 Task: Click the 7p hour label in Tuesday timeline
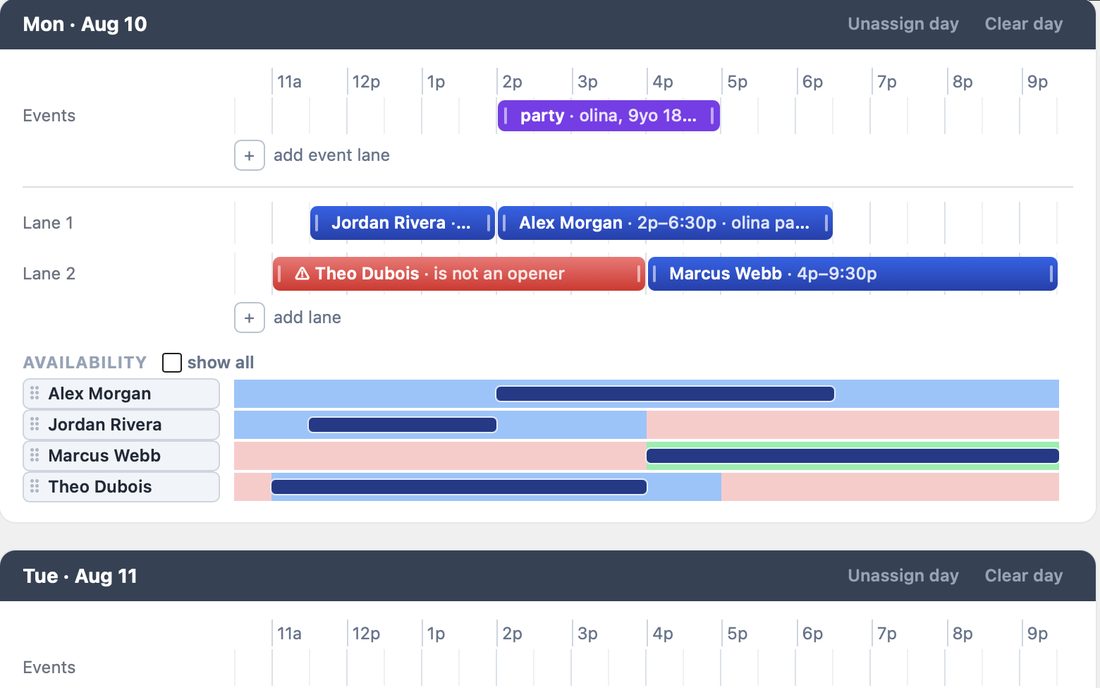pos(887,634)
